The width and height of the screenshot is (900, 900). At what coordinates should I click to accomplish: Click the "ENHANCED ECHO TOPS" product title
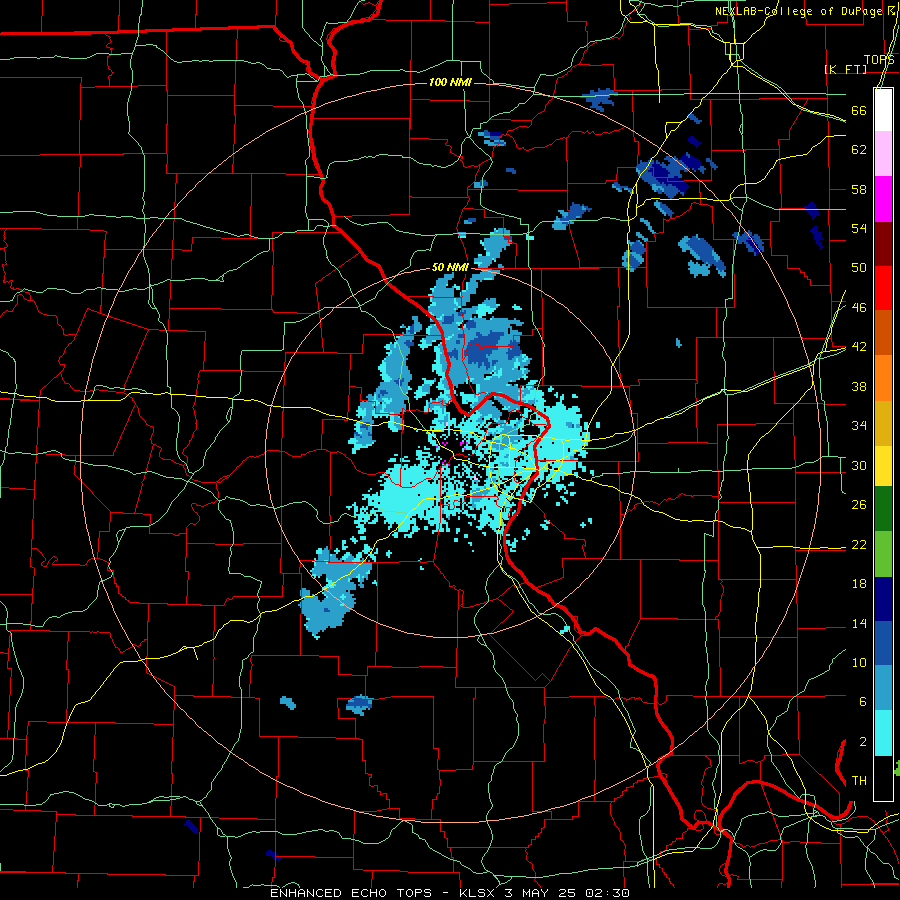click(x=351, y=893)
